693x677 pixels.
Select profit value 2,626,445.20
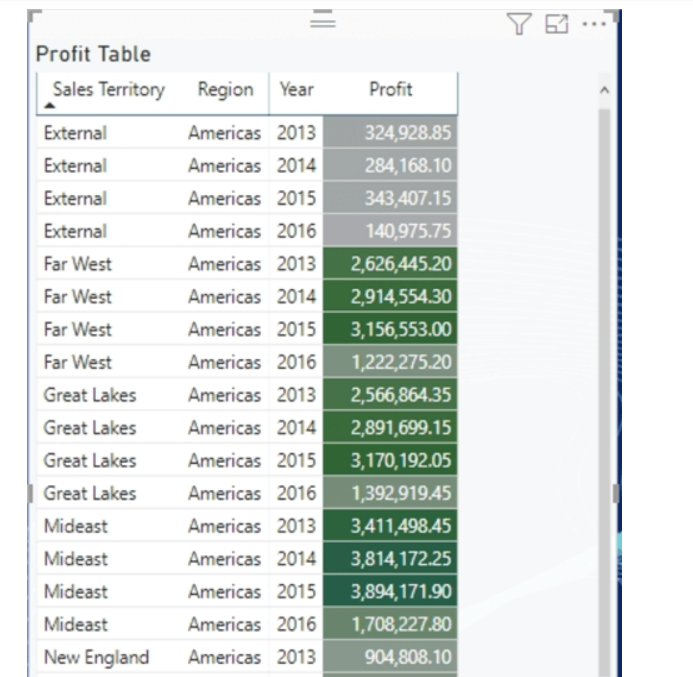tap(401, 264)
